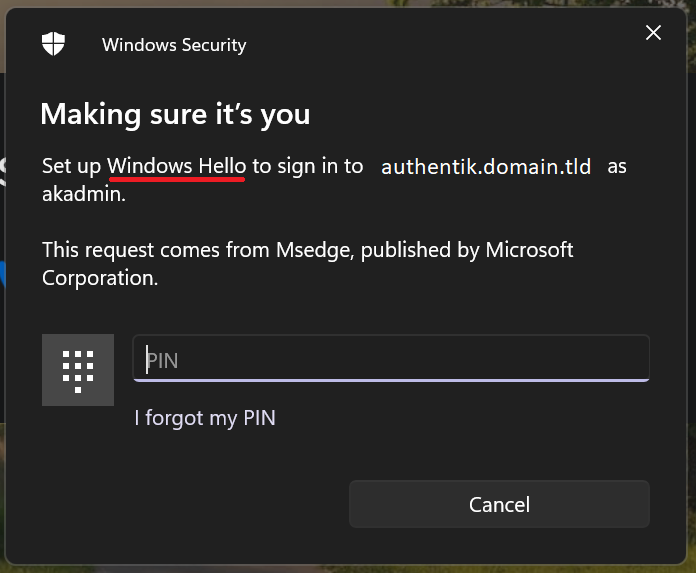Image resolution: width=696 pixels, height=573 pixels.
Task: Click the akadmin username text
Action: pos(84,194)
